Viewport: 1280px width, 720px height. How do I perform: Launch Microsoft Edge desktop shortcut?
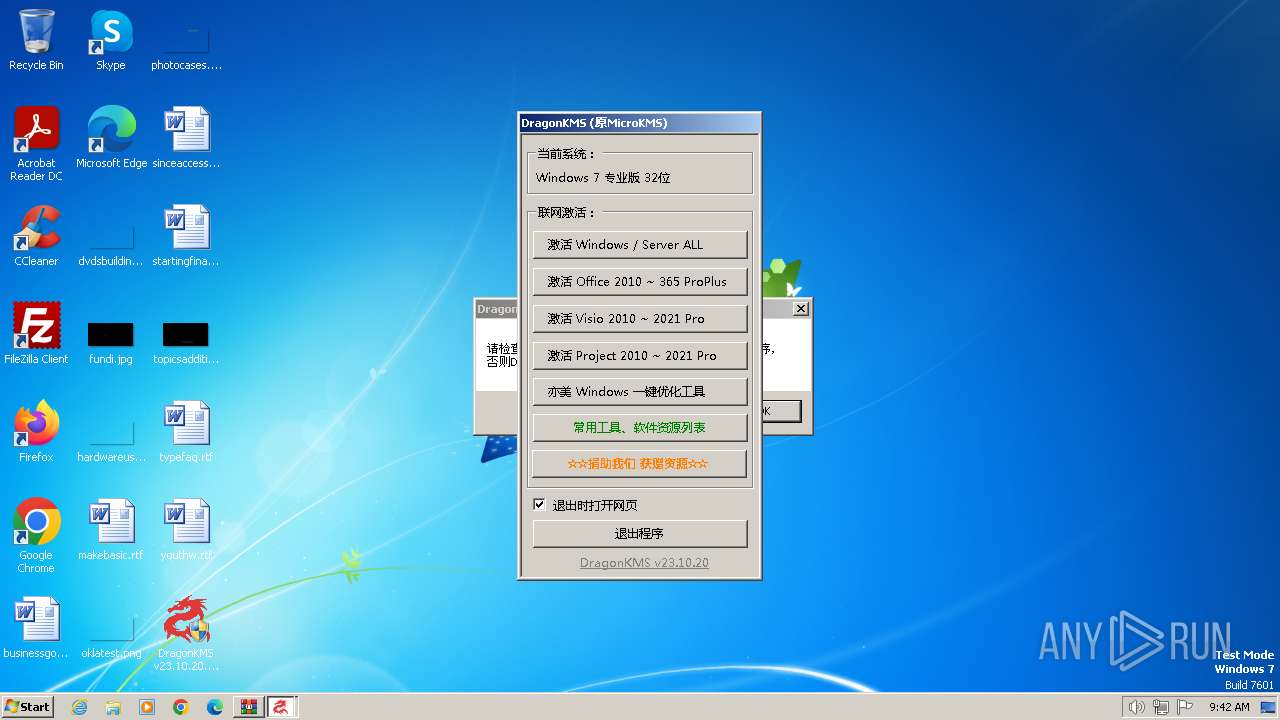point(111,138)
